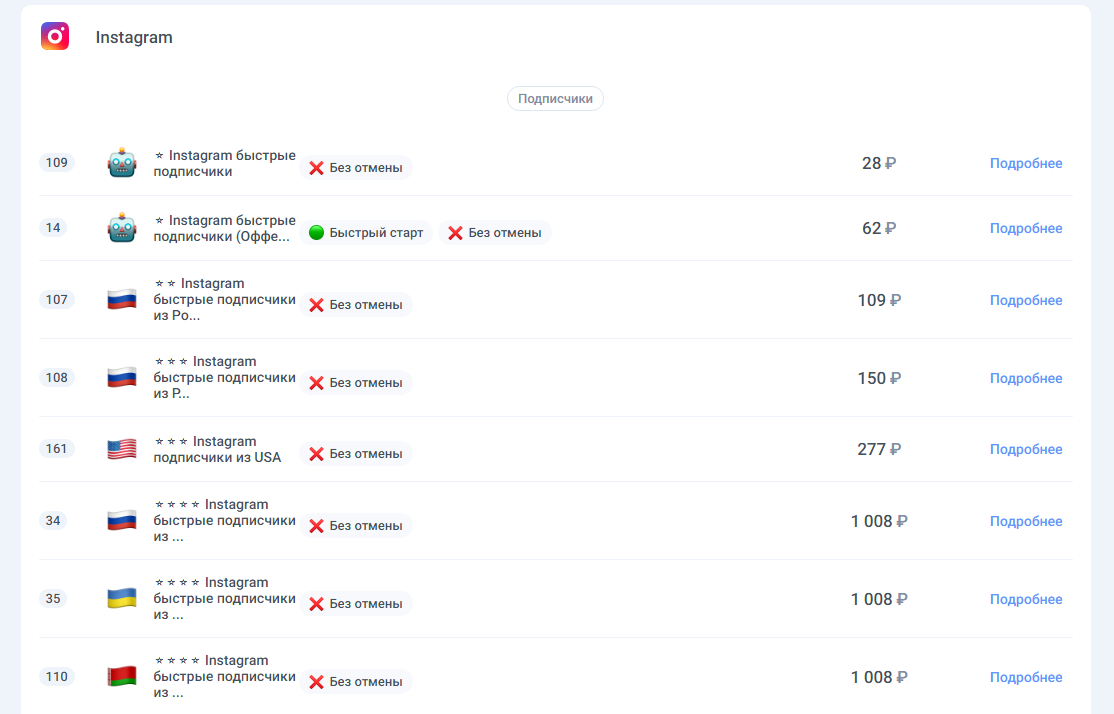Click title 'Instagram быстрые подписчики (Оффе...'
The image size is (1114, 714).
[225, 228]
